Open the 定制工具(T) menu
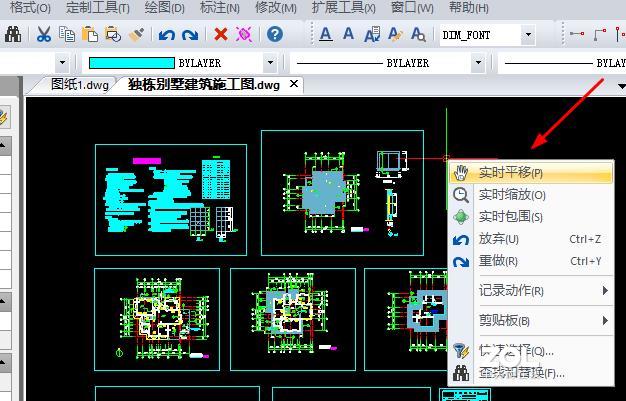Image resolution: width=626 pixels, height=401 pixels. [x=97, y=7]
